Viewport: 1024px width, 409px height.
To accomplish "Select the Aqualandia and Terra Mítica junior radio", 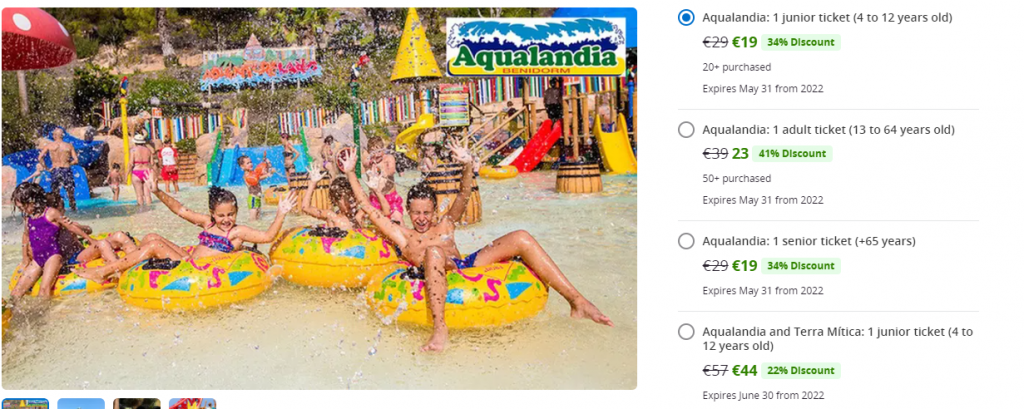I will pyautogui.click(x=686, y=332).
